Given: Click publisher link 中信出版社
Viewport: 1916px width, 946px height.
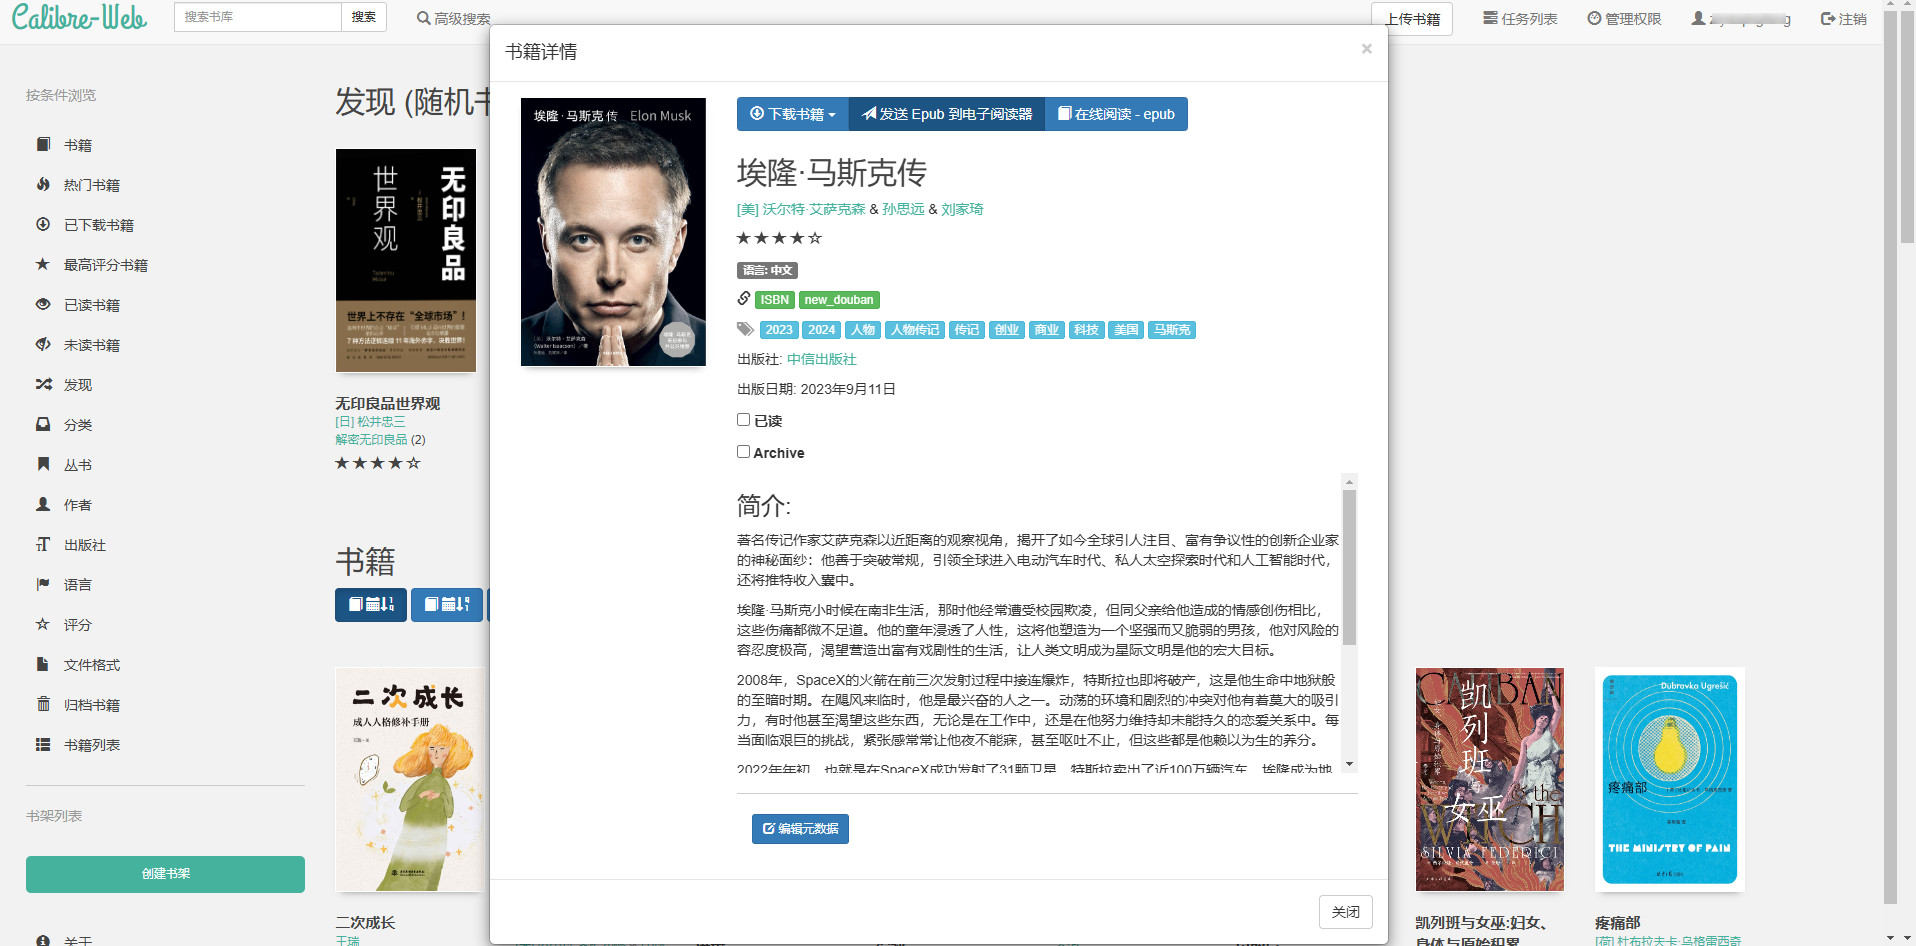Looking at the screenshot, I should pyautogui.click(x=822, y=359).
